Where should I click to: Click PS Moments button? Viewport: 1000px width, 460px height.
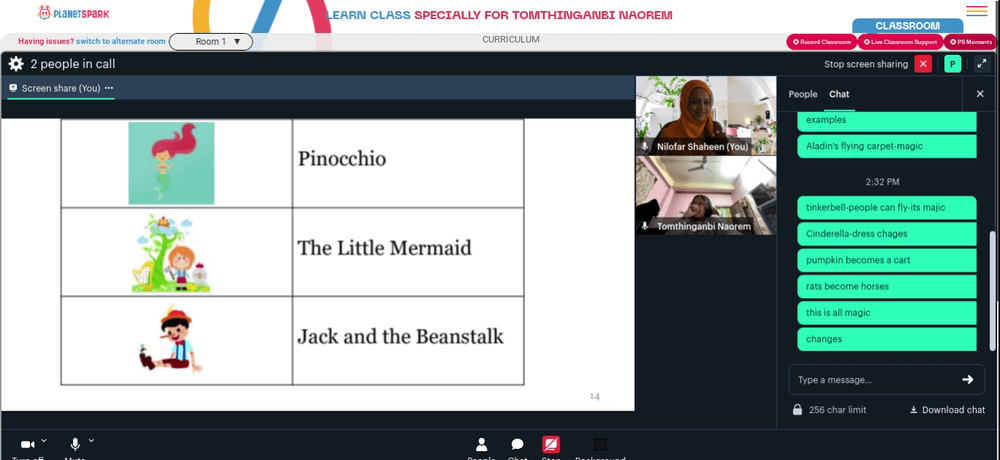click(971, 42)
